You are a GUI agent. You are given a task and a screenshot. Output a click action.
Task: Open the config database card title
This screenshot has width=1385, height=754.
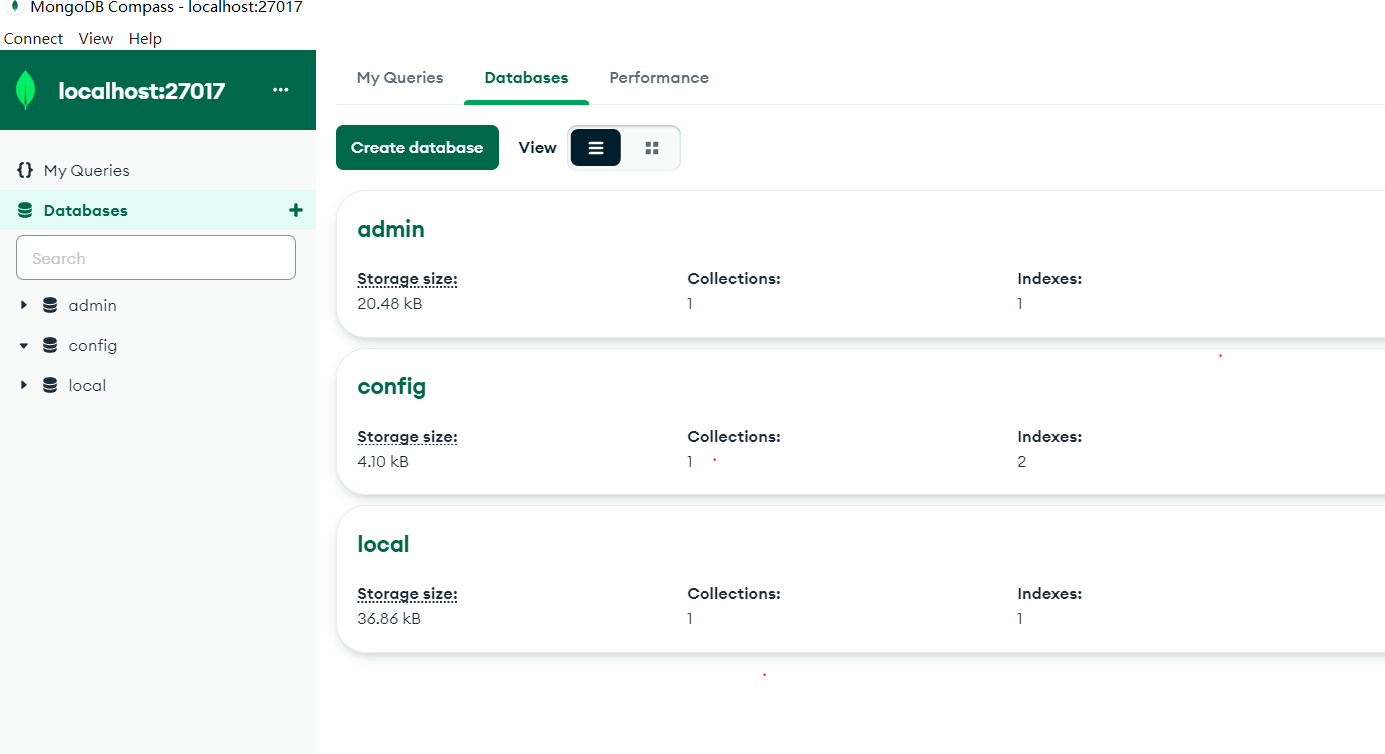pos(392,386)
